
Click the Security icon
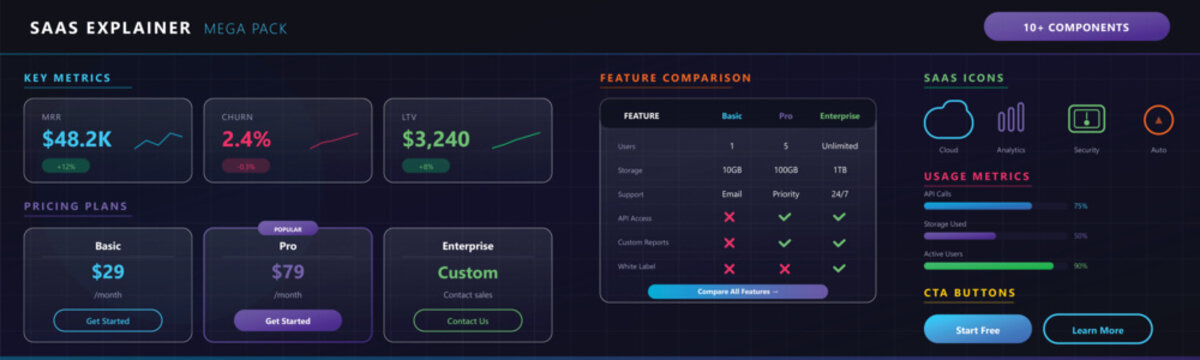point(1086,119)
